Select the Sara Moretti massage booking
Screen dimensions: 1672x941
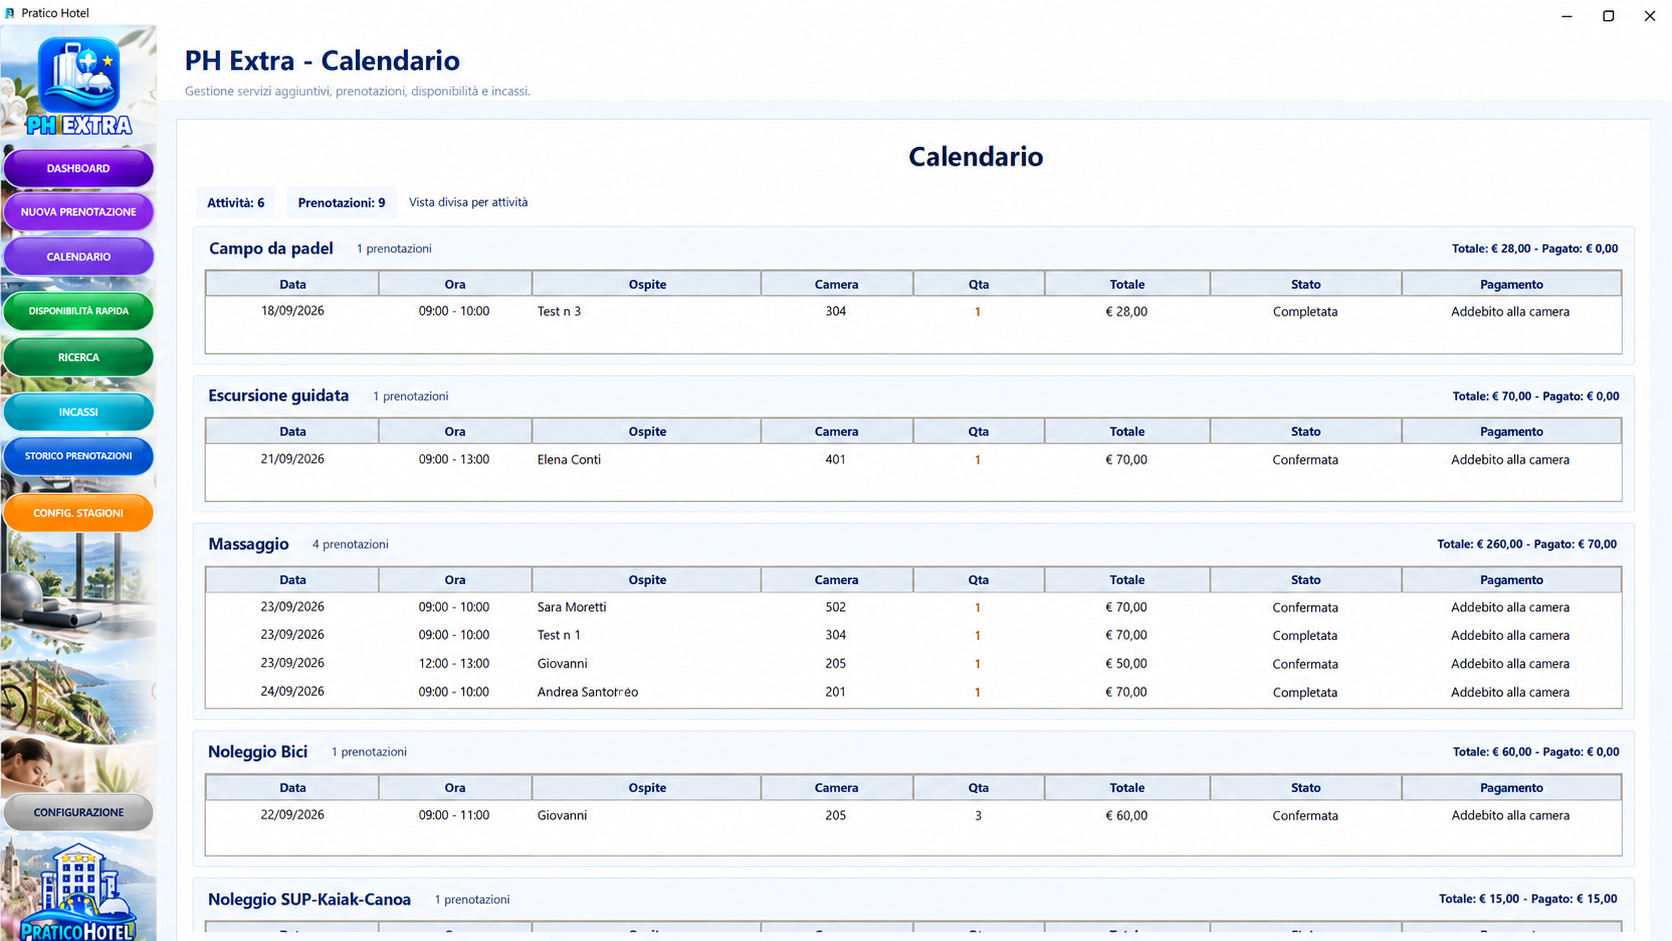[913, 607]
